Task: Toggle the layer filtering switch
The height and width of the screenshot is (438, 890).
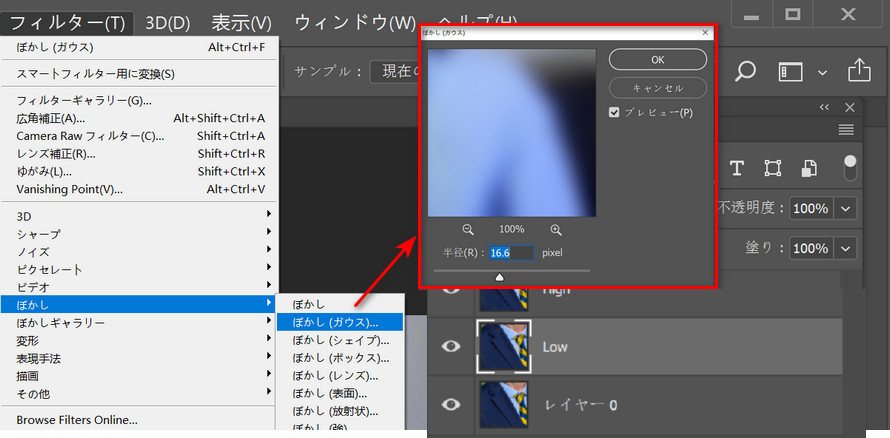Action: point(850,169)
